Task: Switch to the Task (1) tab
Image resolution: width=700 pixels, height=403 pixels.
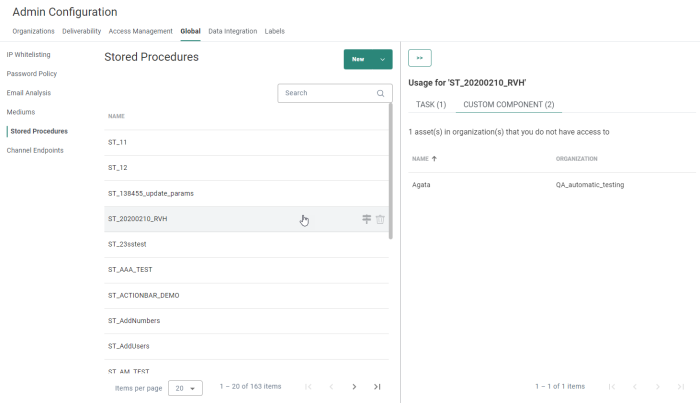Action: click(x=431, y=104)
